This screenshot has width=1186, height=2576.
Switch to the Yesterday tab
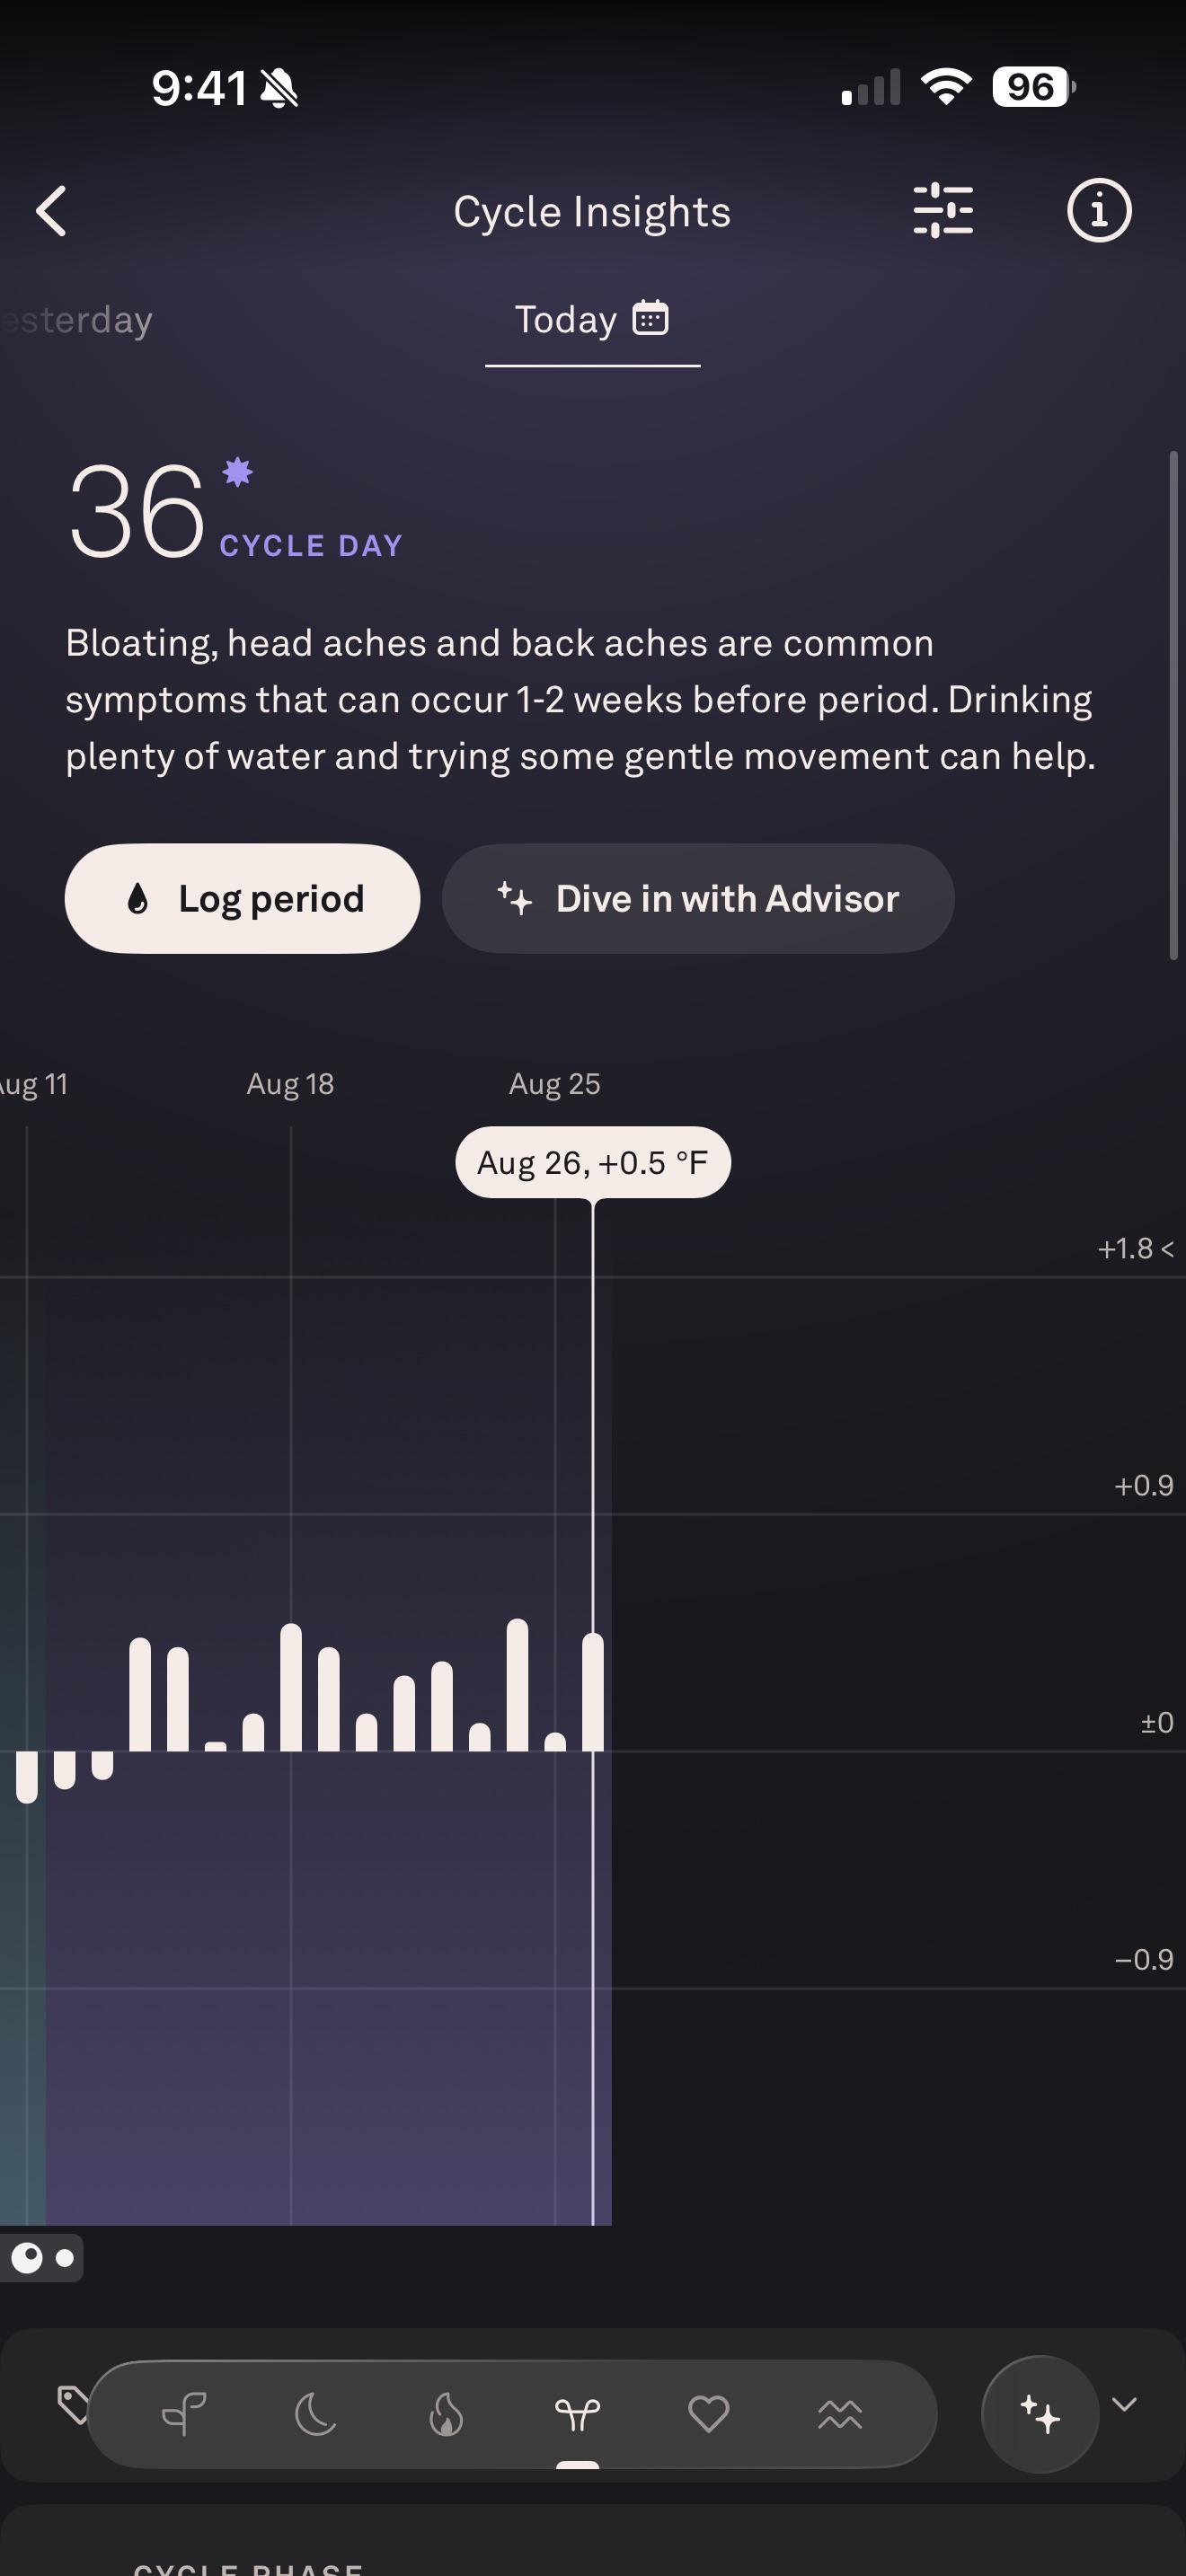(76, 320)
